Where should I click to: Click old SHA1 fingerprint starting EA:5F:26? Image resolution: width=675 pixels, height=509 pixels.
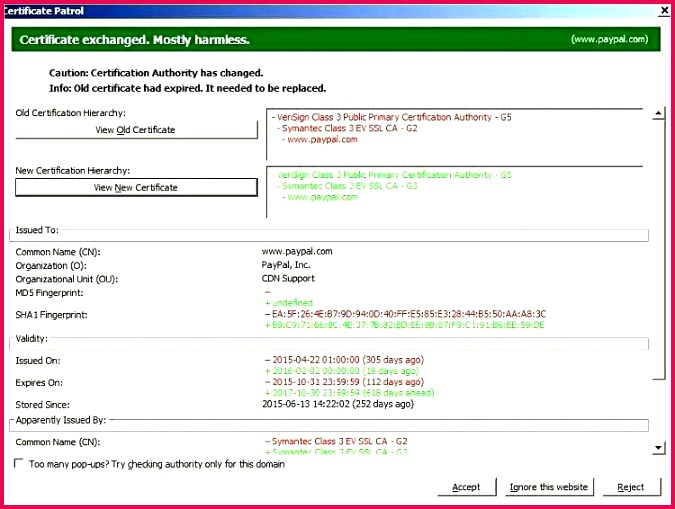pos(406,314)
